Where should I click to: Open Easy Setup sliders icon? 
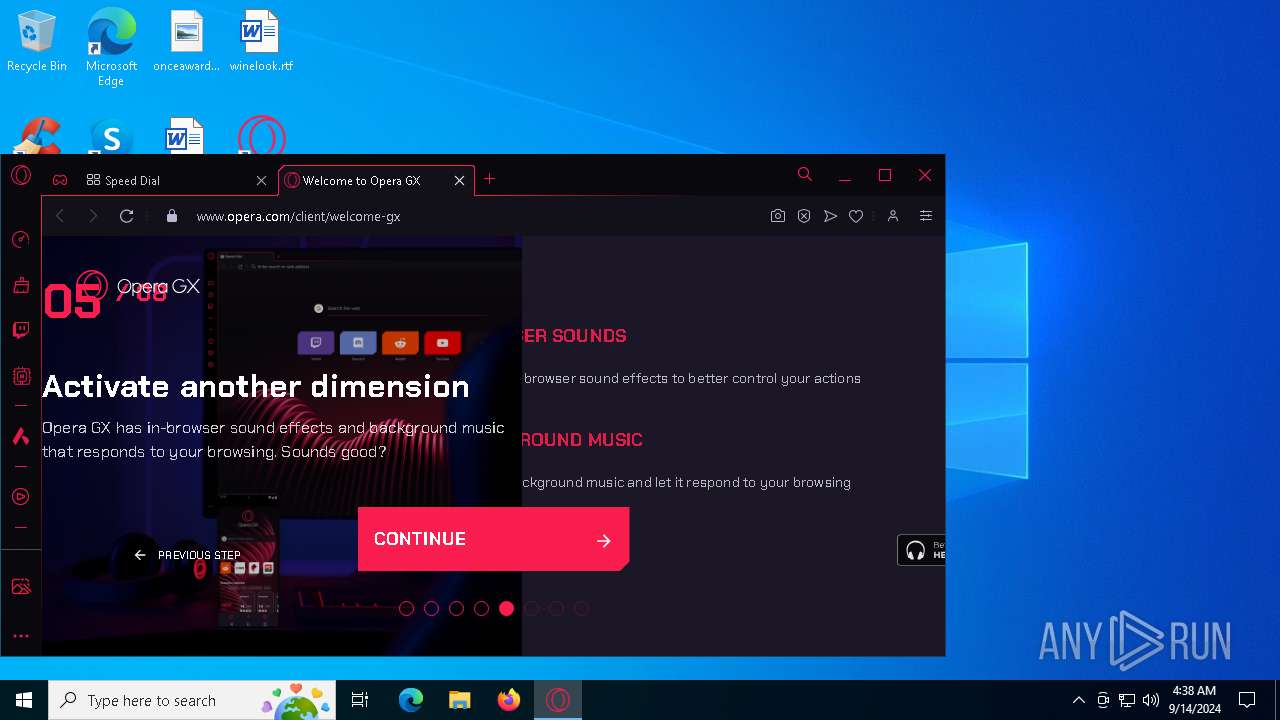[926, 216]
